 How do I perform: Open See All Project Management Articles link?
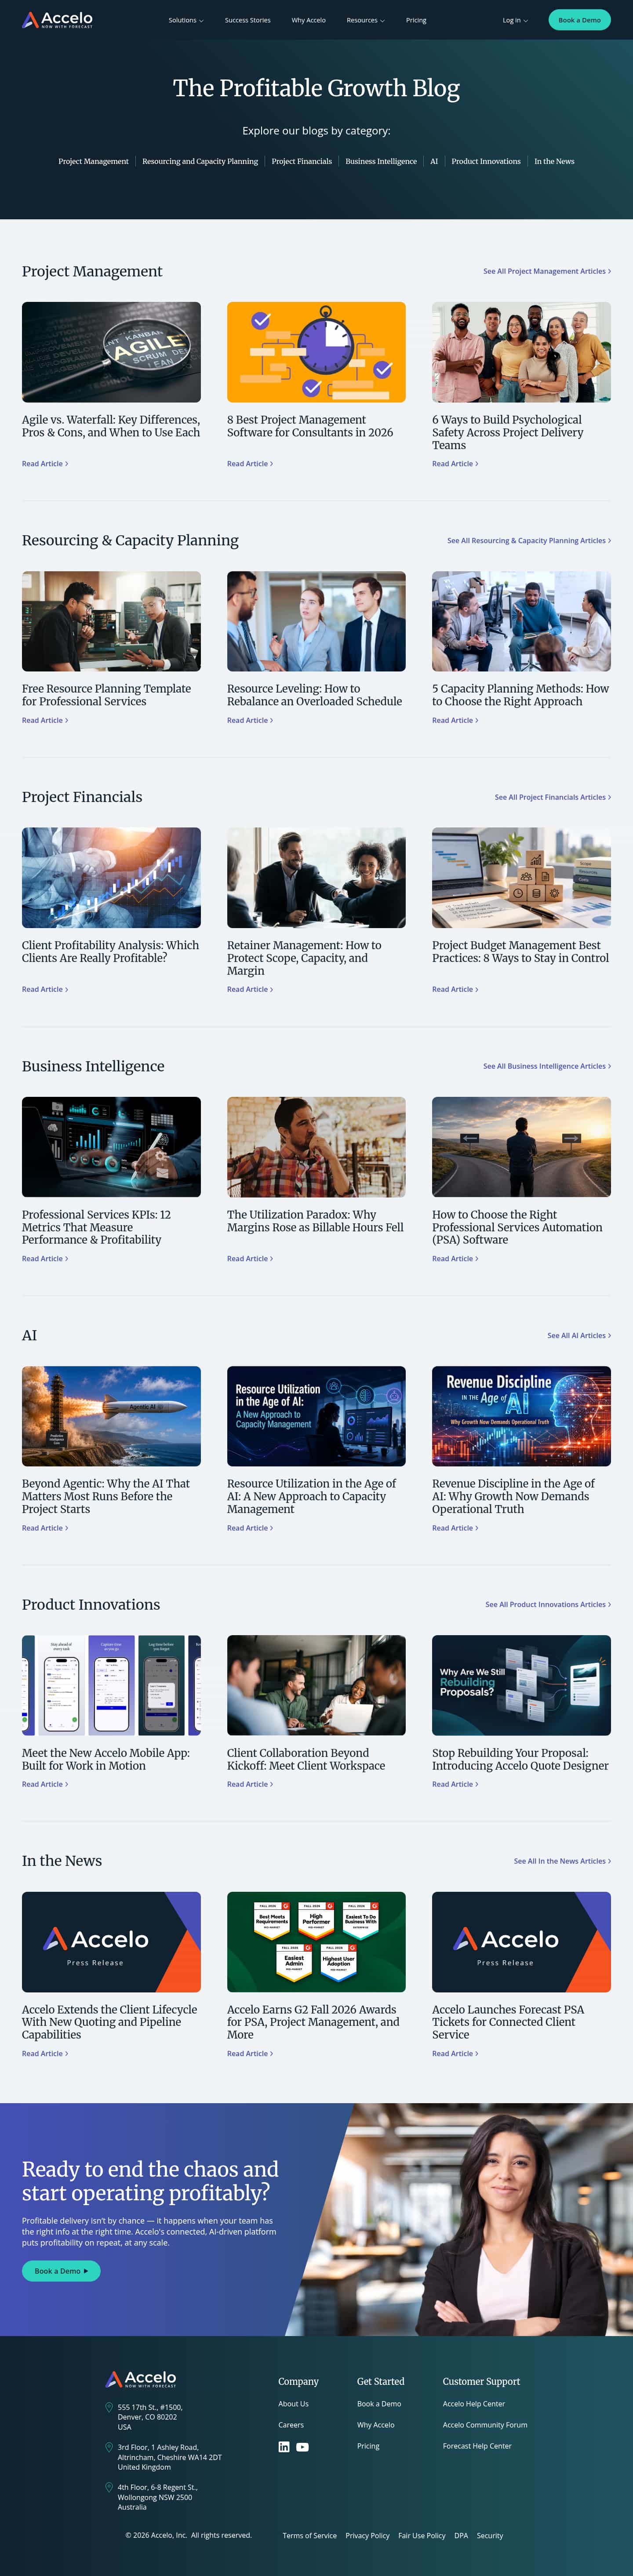coord(547,271)
